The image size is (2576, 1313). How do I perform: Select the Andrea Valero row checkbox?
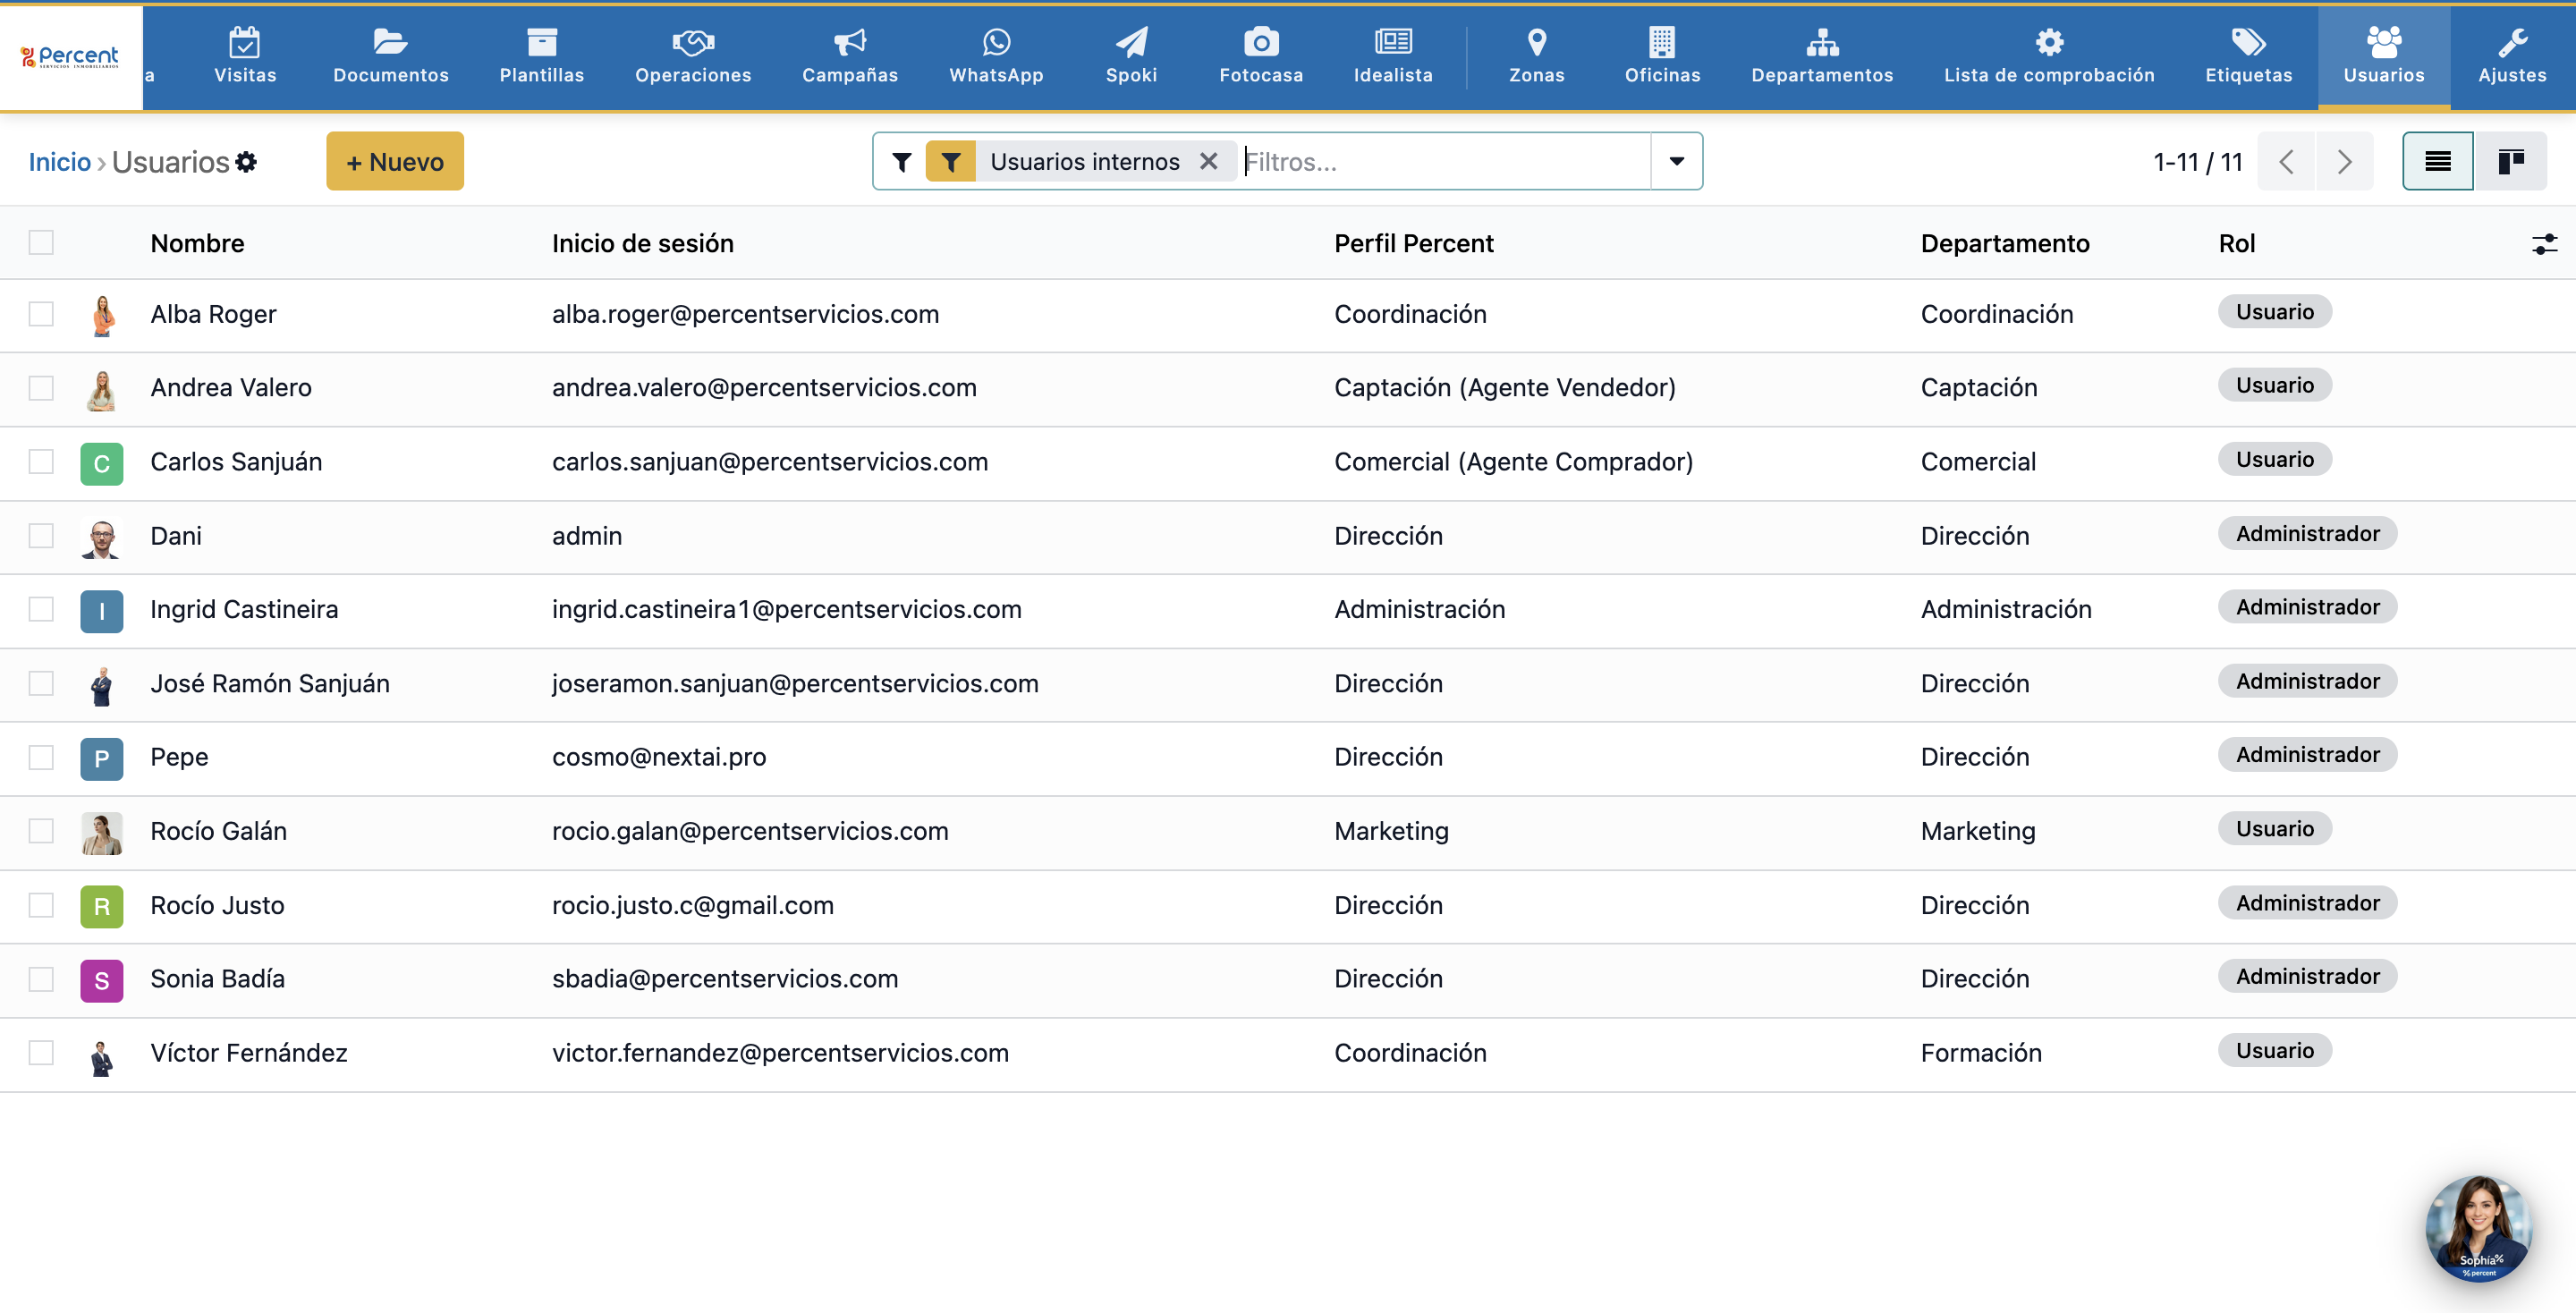pos(41,388)
